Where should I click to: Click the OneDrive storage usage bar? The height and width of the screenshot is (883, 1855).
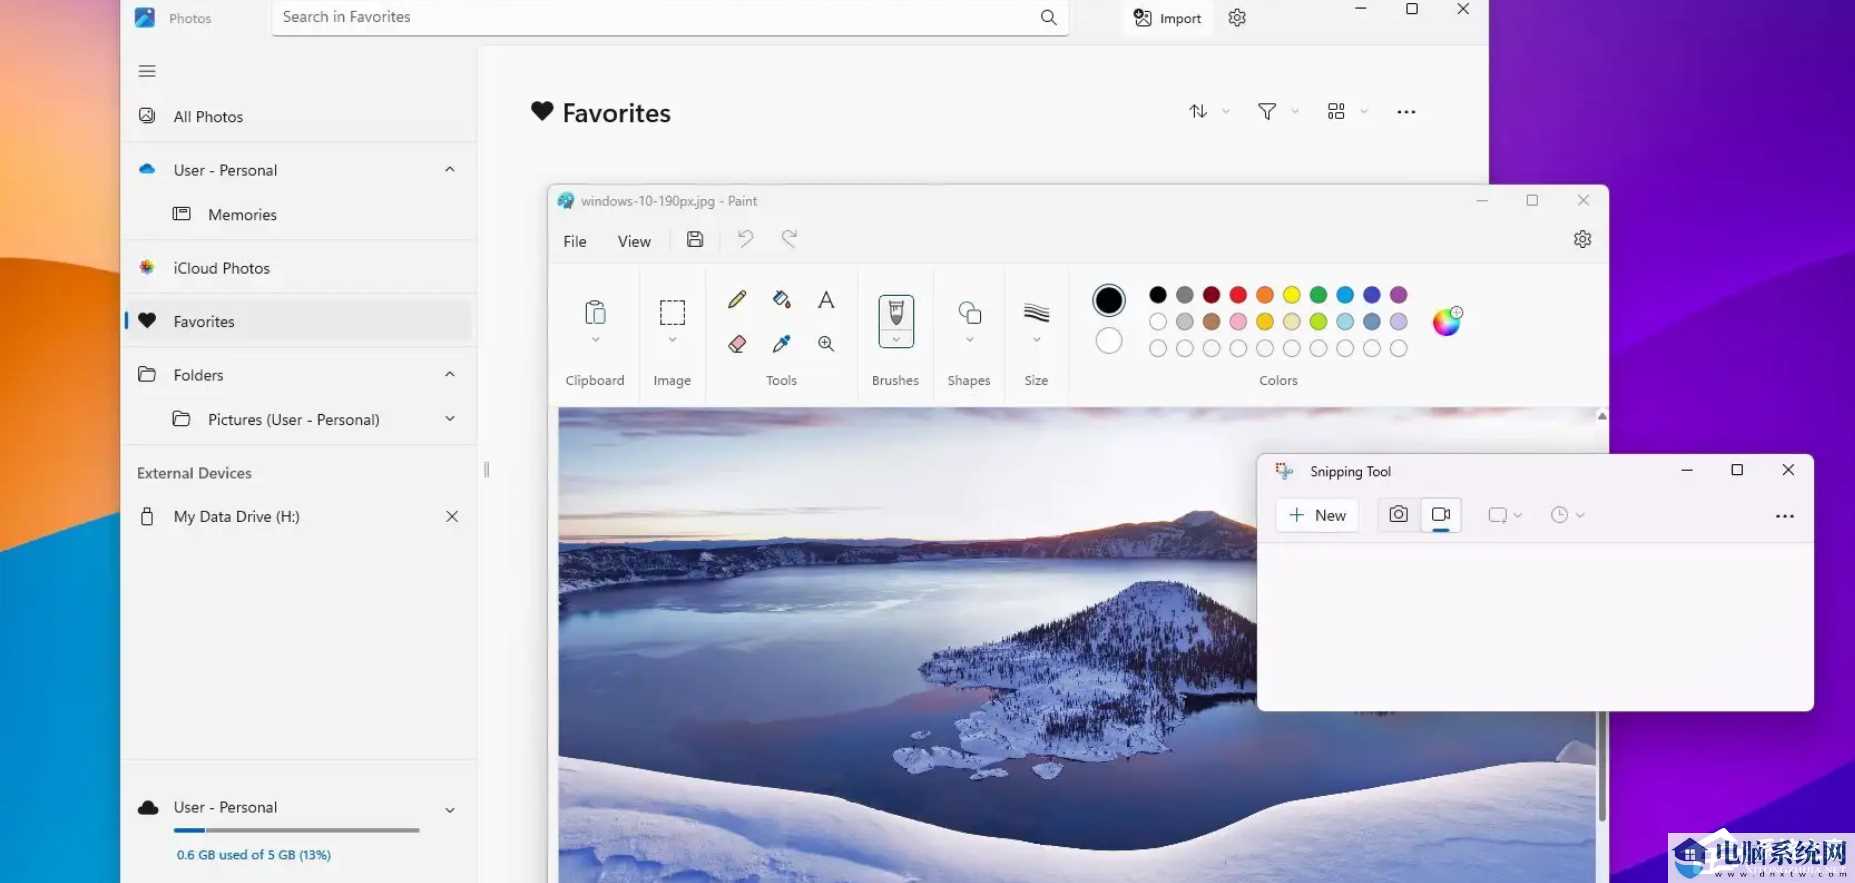point(296,830)
